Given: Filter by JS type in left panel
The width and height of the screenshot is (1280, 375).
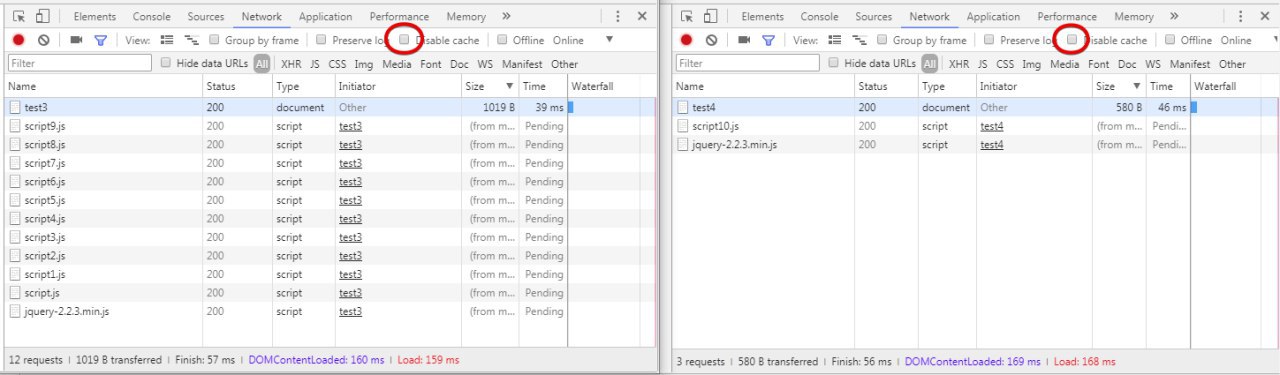Looking at the screenshot, I should 315,64.
